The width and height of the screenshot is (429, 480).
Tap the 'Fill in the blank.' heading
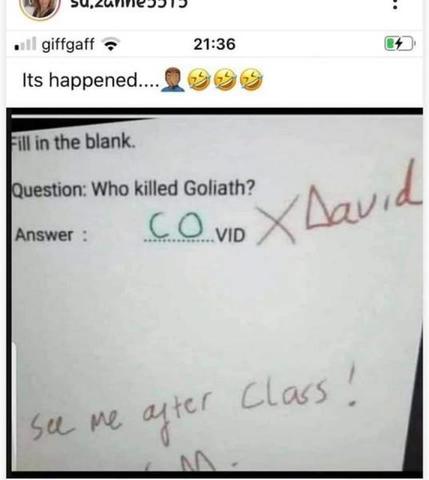[x=73, y=141]
